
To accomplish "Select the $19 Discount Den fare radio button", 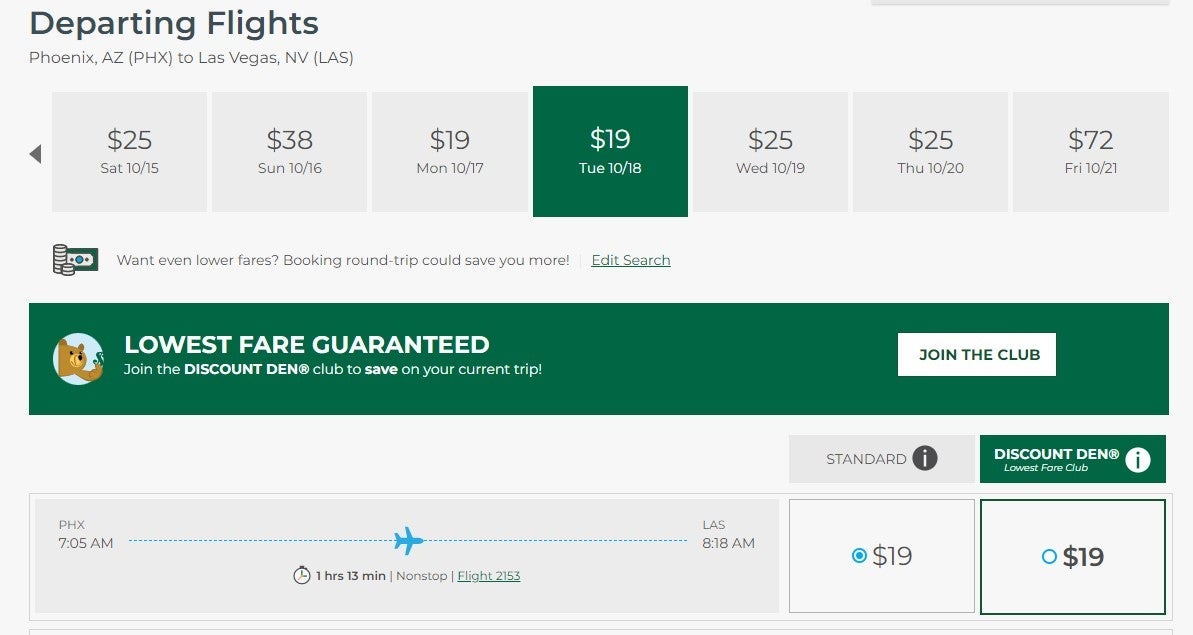I will 1049,557.
